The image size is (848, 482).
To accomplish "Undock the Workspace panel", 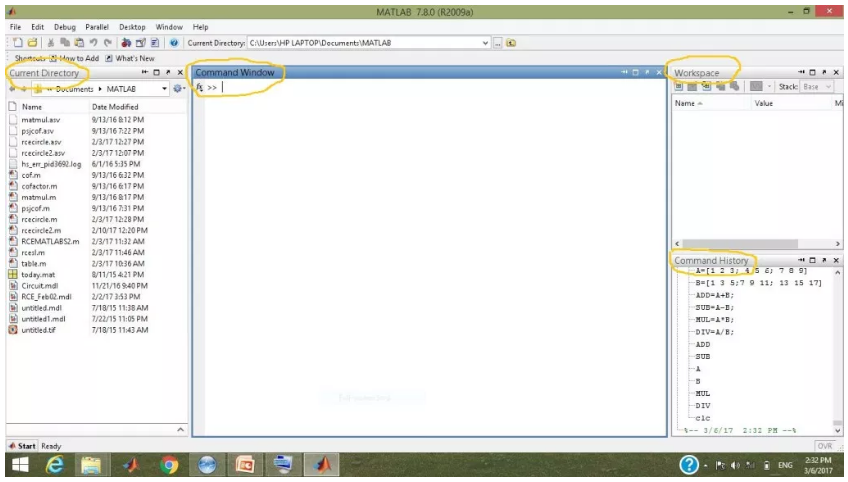I will pos(824,72).
